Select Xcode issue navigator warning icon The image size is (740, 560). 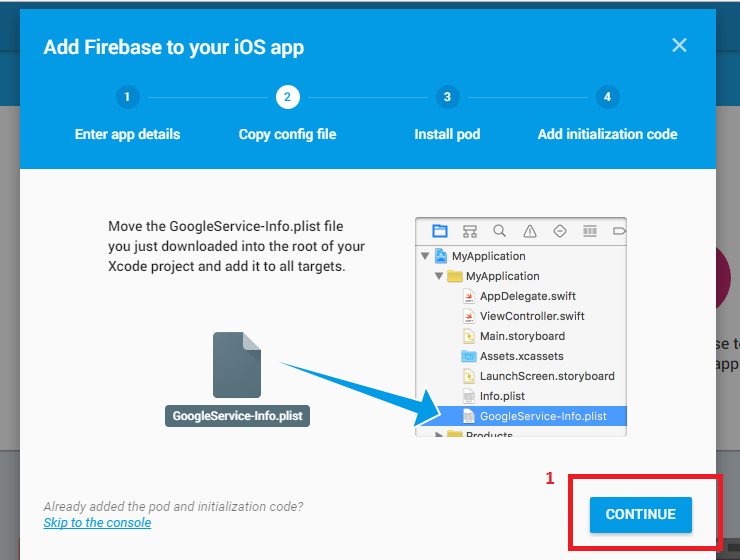(x=530, y=231)
